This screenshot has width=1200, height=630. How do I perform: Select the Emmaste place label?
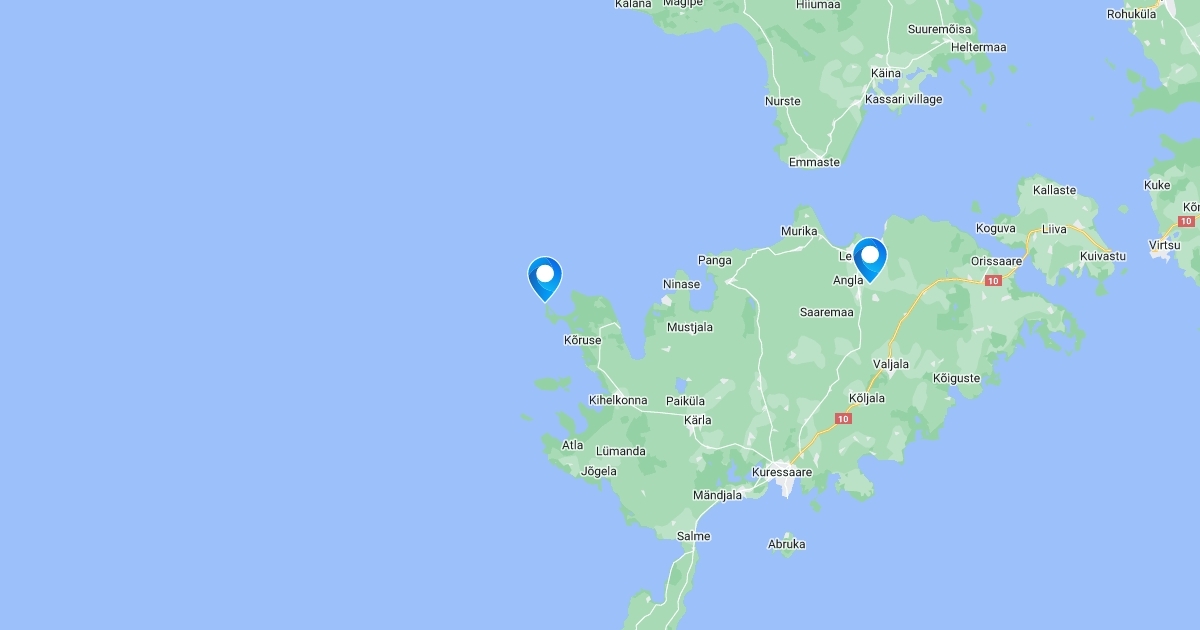click(814, 162)
